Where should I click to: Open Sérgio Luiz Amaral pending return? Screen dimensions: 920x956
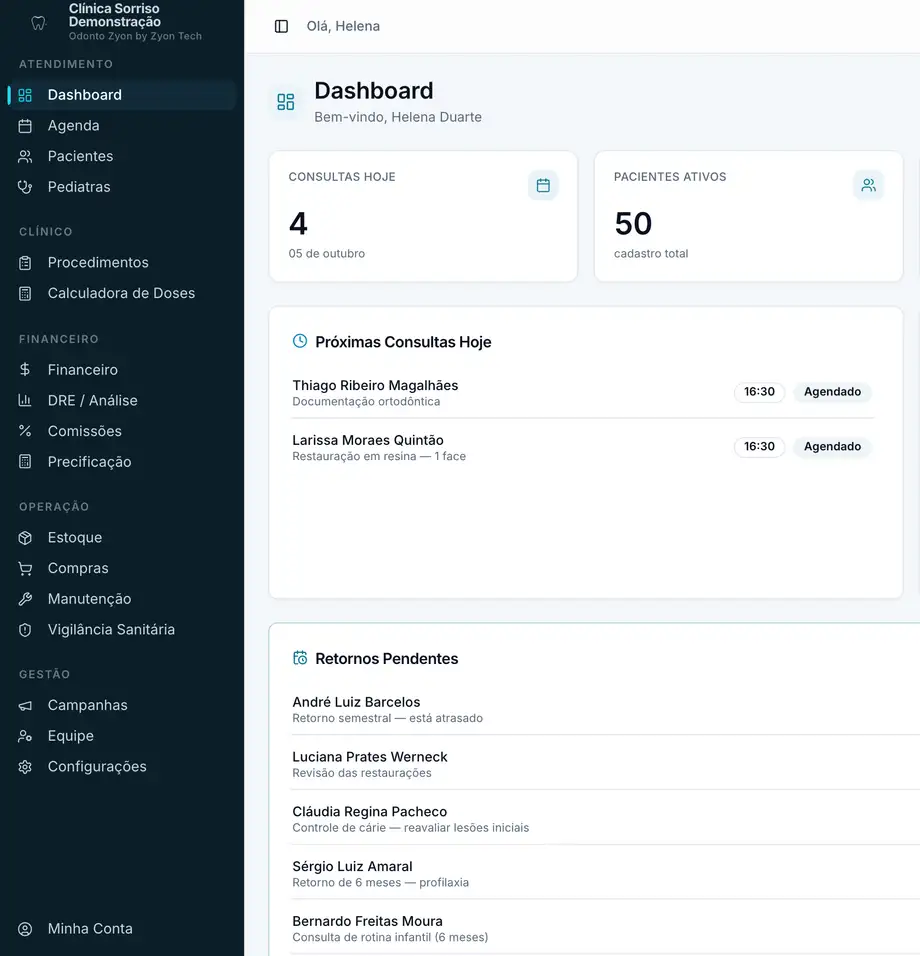[605, 874]
